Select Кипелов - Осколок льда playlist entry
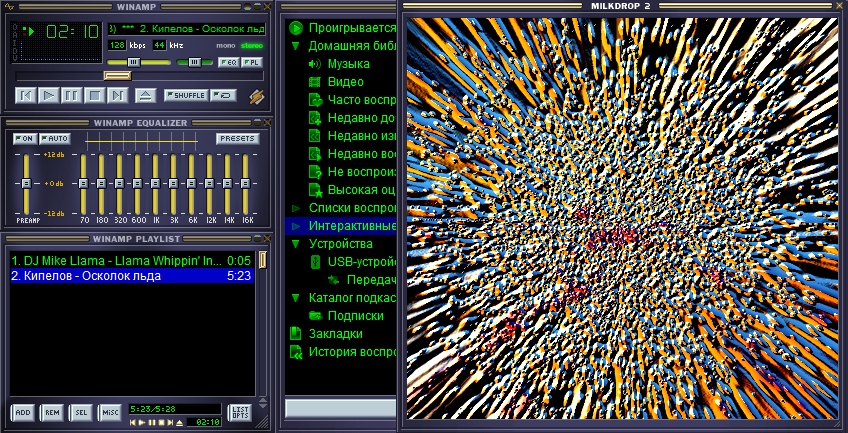 click(132, 276)
